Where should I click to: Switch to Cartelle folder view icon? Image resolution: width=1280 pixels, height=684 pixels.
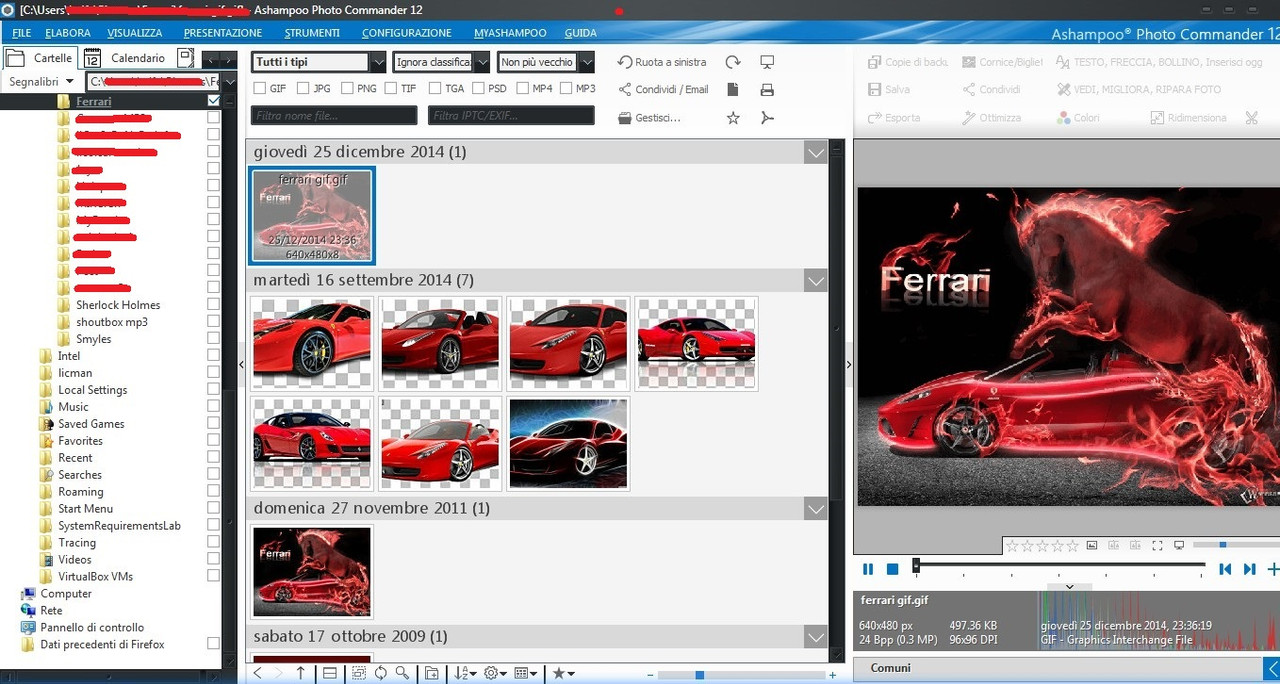(15, 58)
